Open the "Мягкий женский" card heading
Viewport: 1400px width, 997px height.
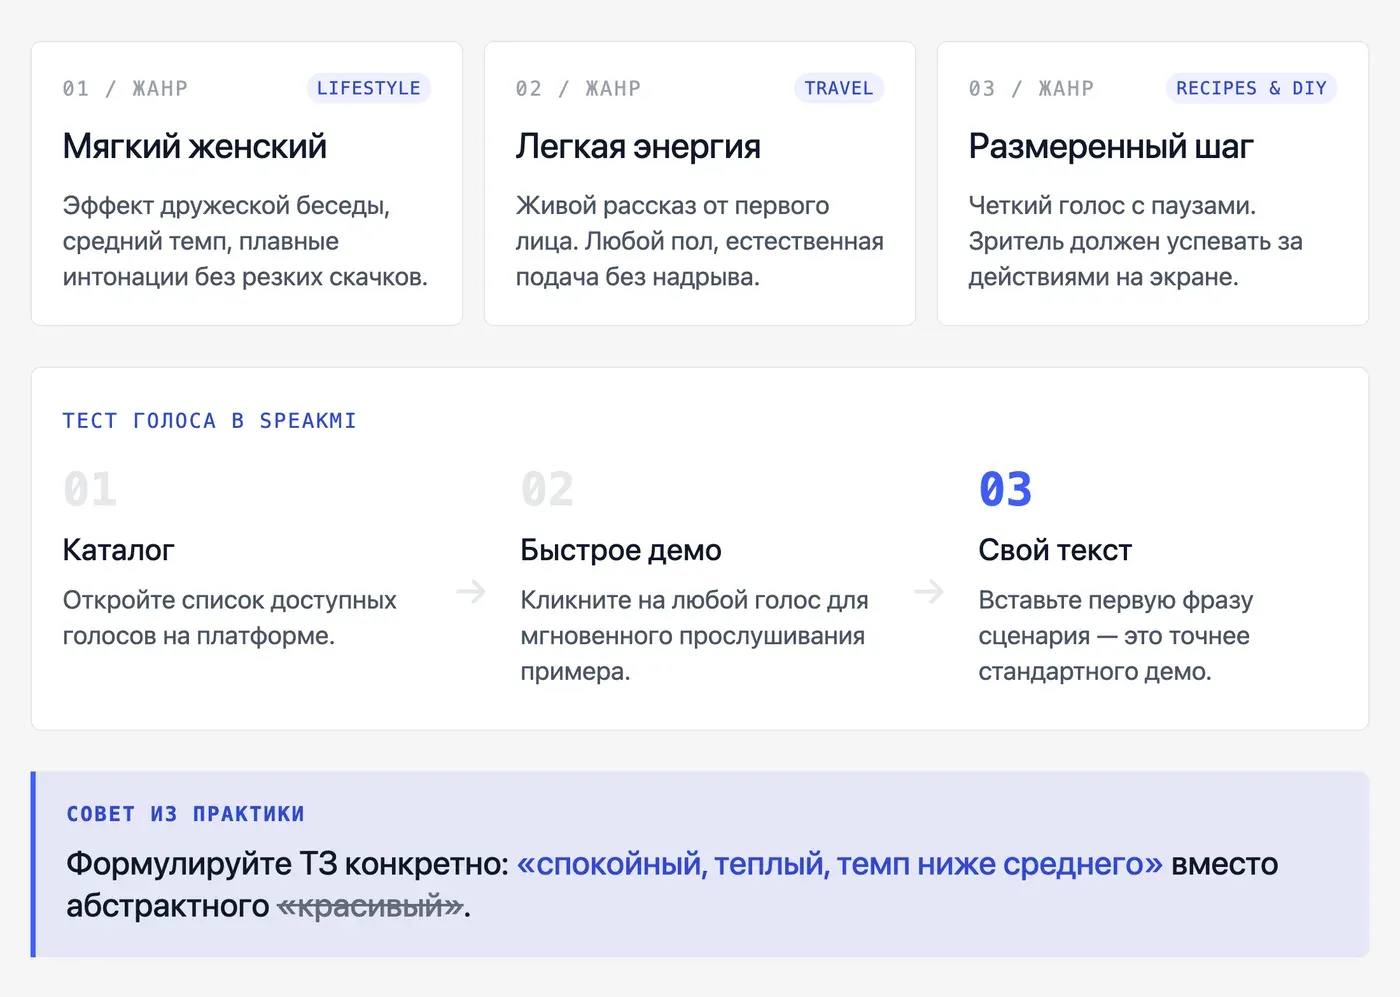tap(195, 147)
